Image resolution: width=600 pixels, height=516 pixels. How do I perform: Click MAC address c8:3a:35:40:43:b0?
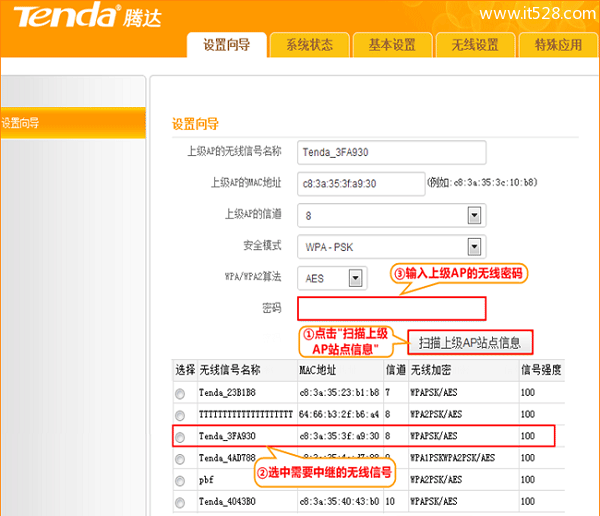tap(339, 501)
